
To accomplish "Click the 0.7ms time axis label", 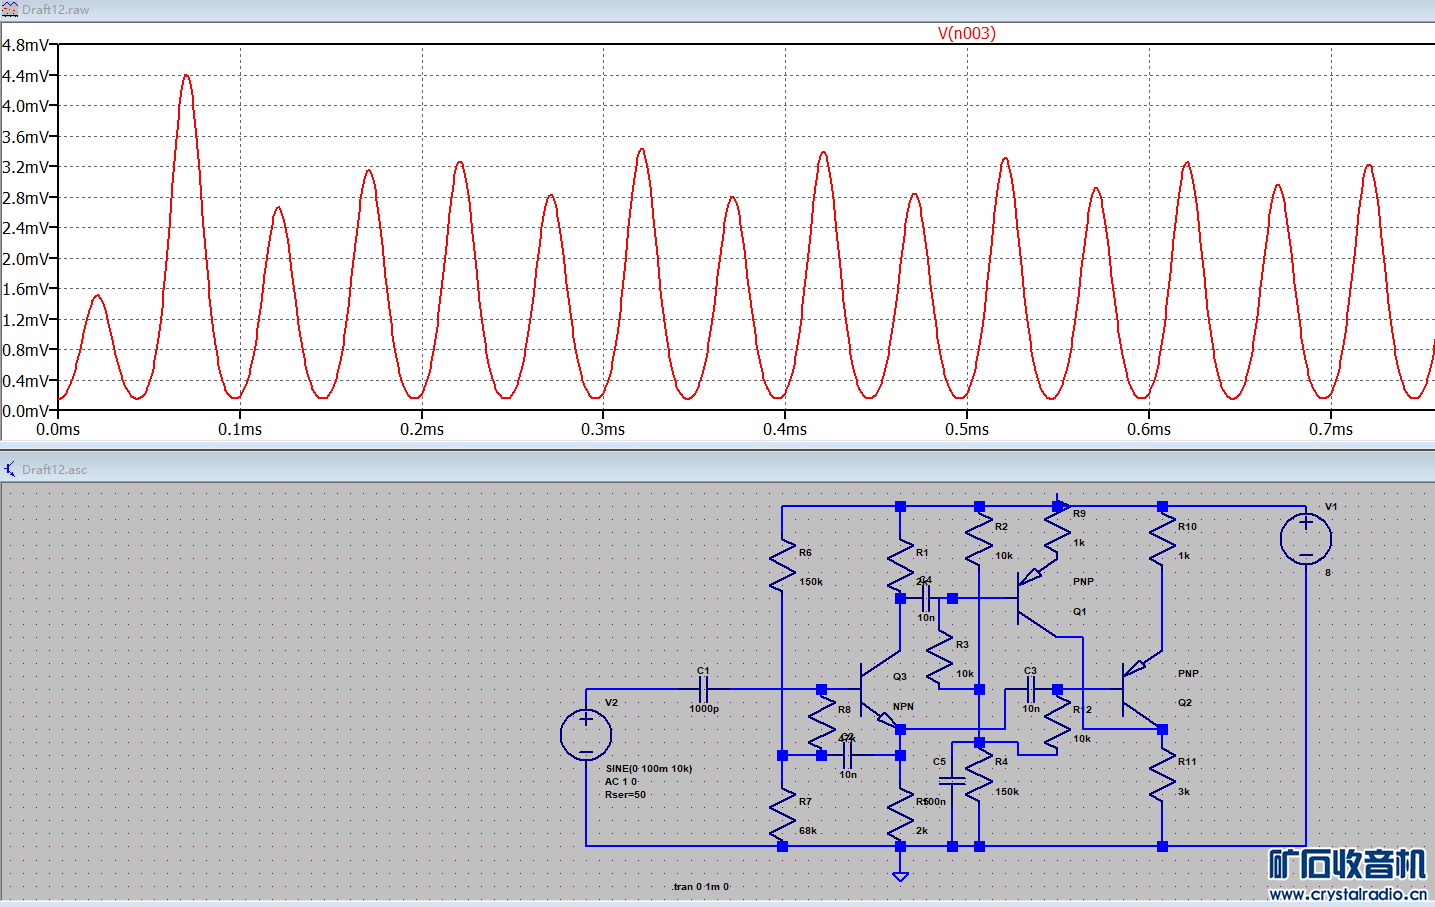I will [1331, 429].
